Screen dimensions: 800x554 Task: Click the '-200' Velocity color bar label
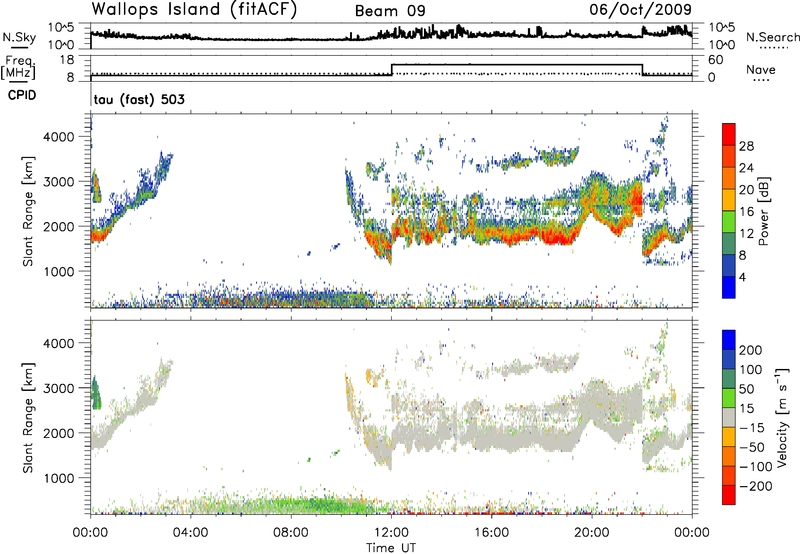pyautogui.click(x=755, y=486)
